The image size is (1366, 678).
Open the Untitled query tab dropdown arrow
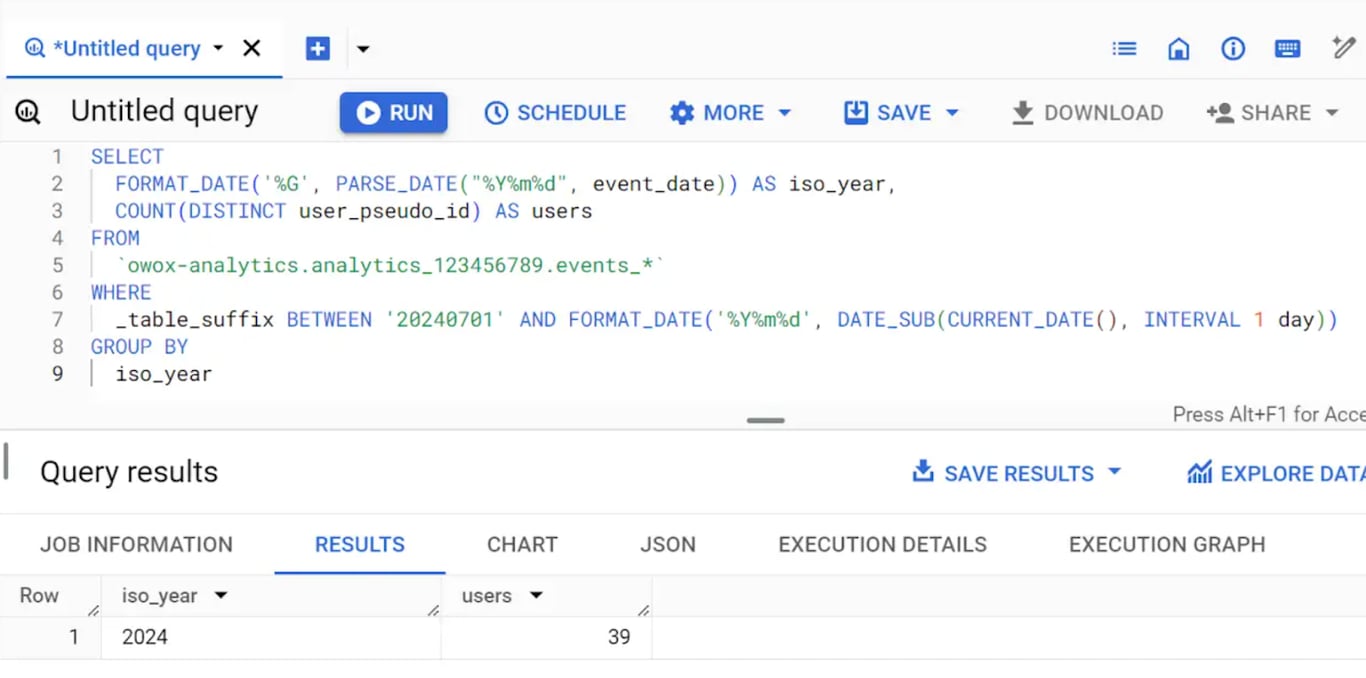coord(218,48)
